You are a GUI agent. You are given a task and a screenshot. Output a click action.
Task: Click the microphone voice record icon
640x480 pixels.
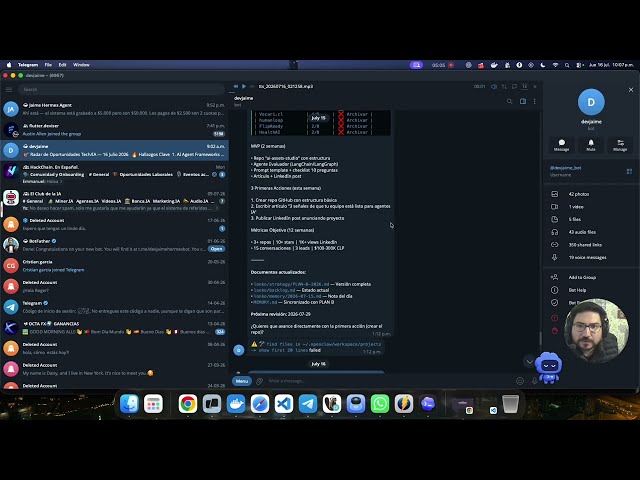tap(534, 381)
